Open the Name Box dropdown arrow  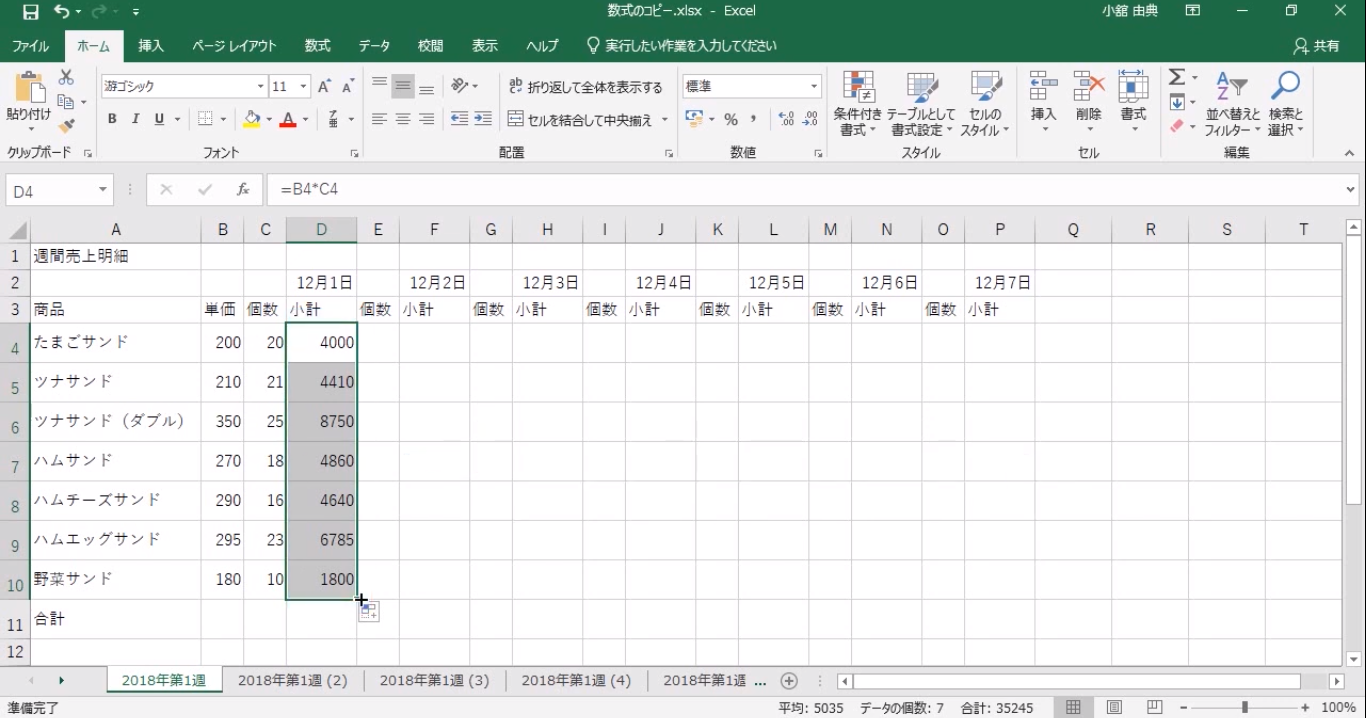tap(103, 189)
